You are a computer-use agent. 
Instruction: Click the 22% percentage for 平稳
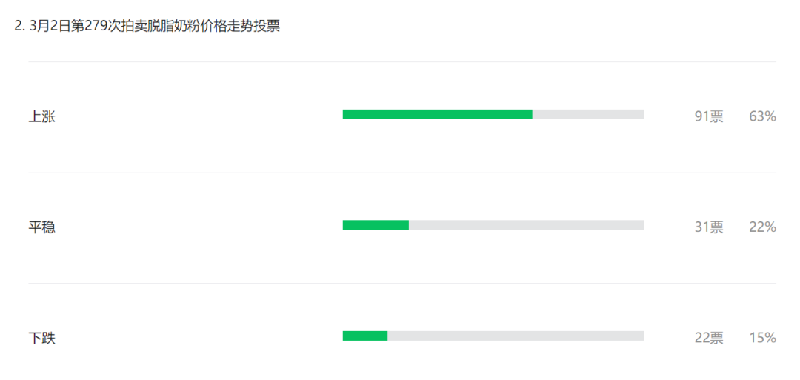763,227
